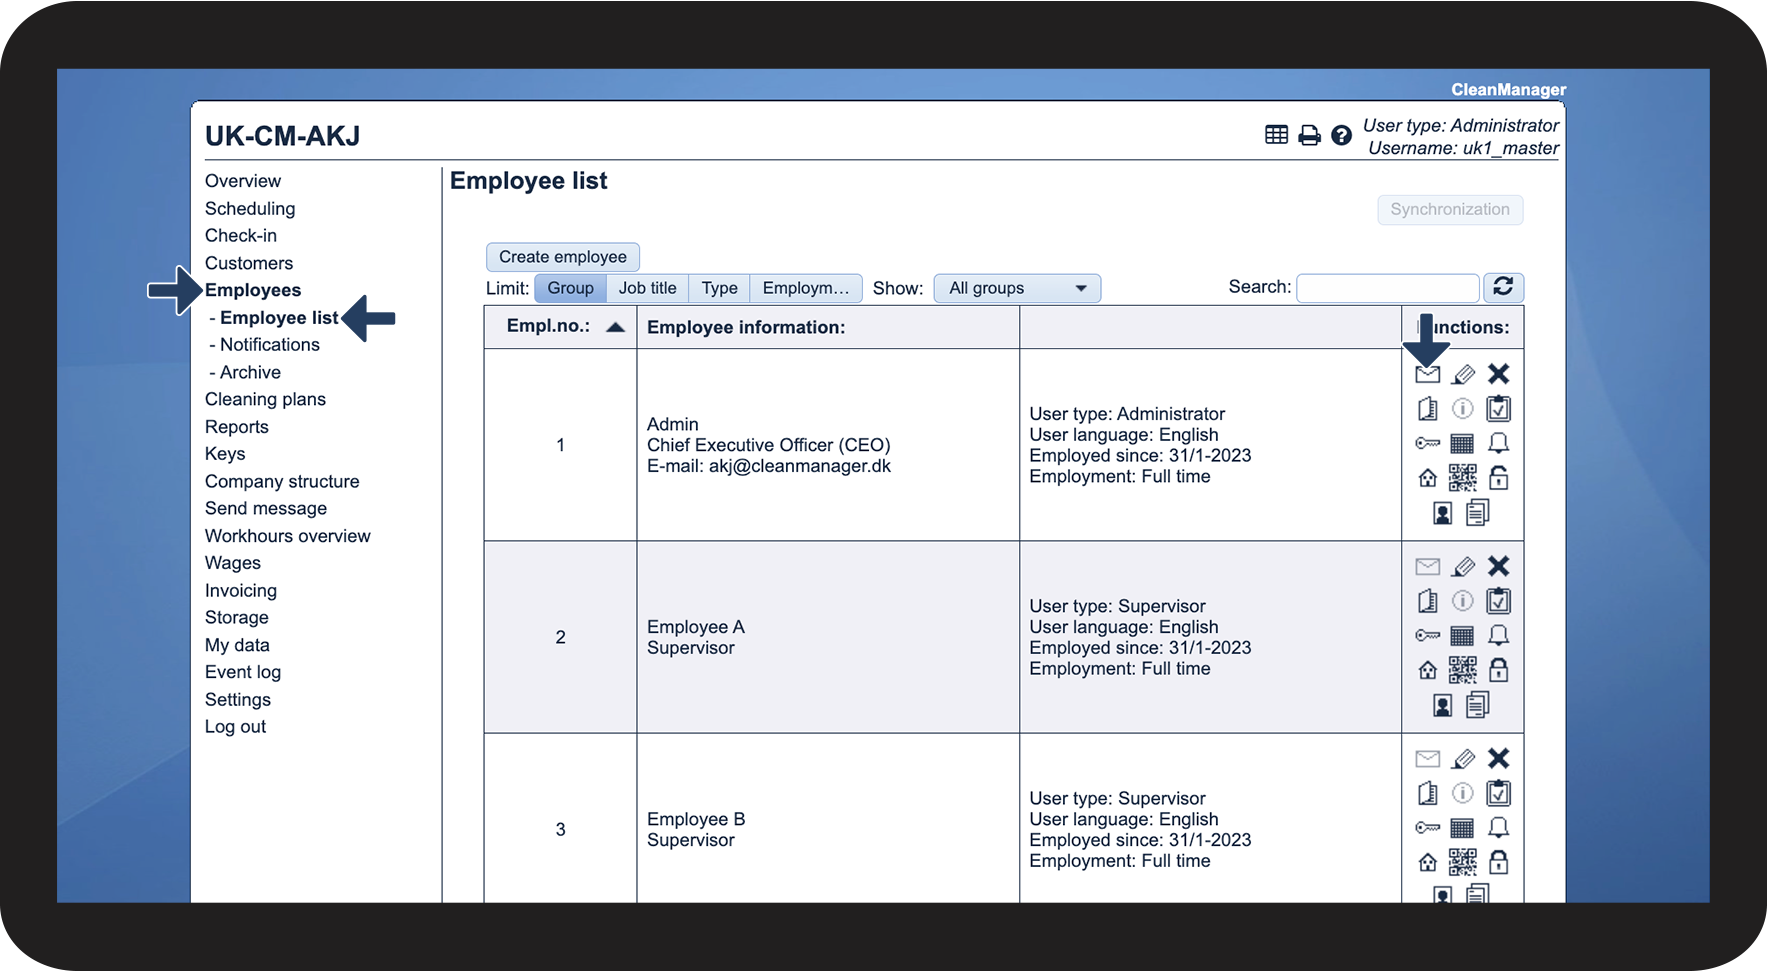1767x971 pixels.
Task: Select the Job title limit toggle
Action: 647,288
